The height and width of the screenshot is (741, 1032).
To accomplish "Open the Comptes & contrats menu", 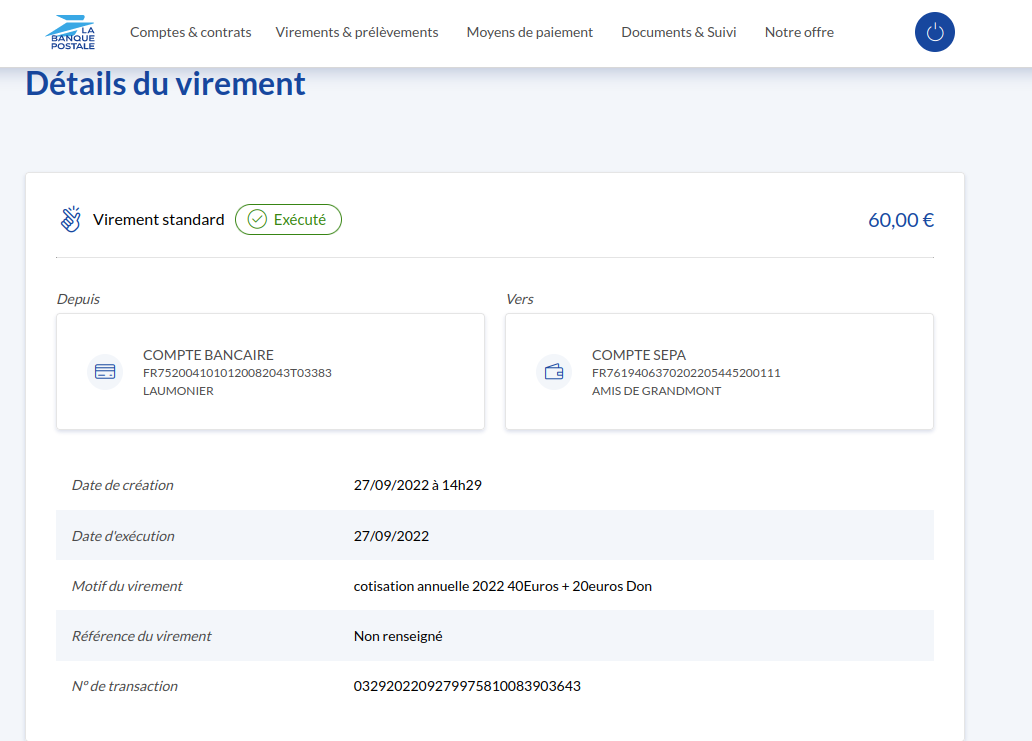I will pyautogui.click(x=190, y=32).
